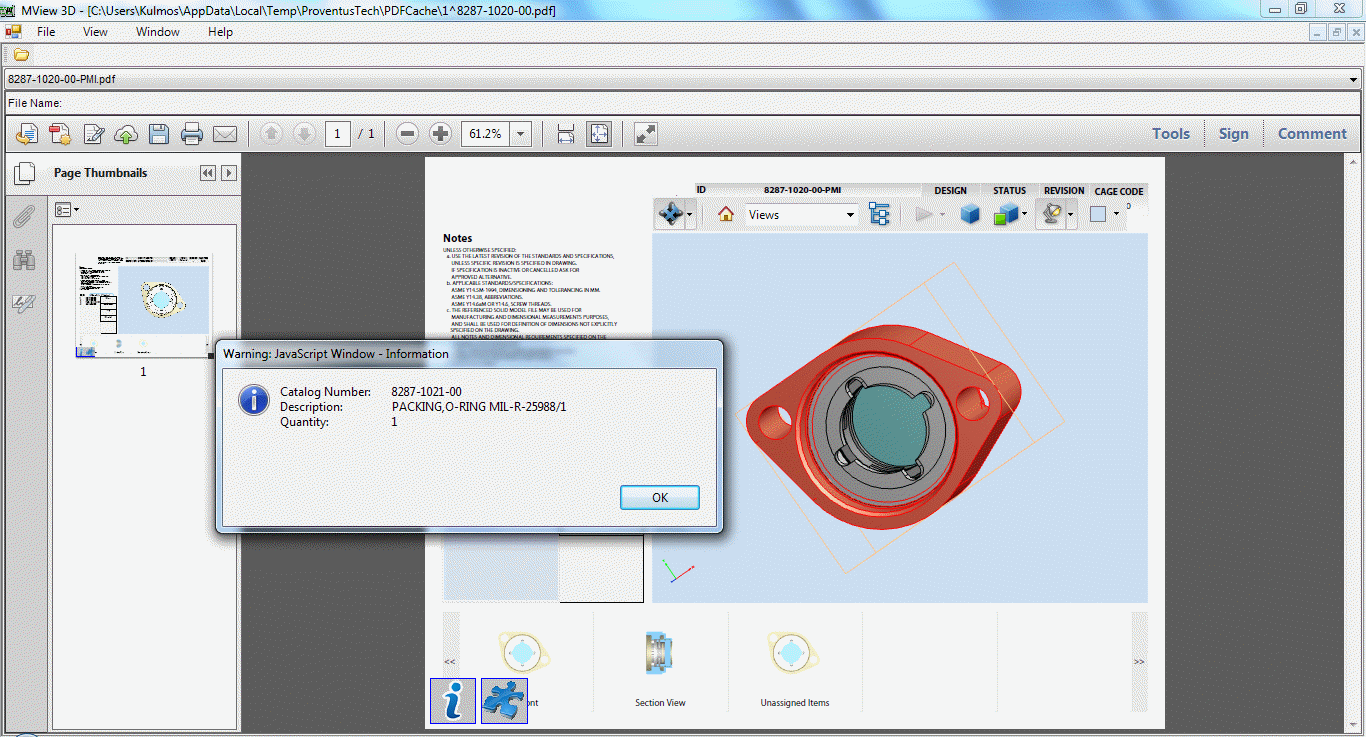Open the Attachments paperclip panel

click(24, 216)
